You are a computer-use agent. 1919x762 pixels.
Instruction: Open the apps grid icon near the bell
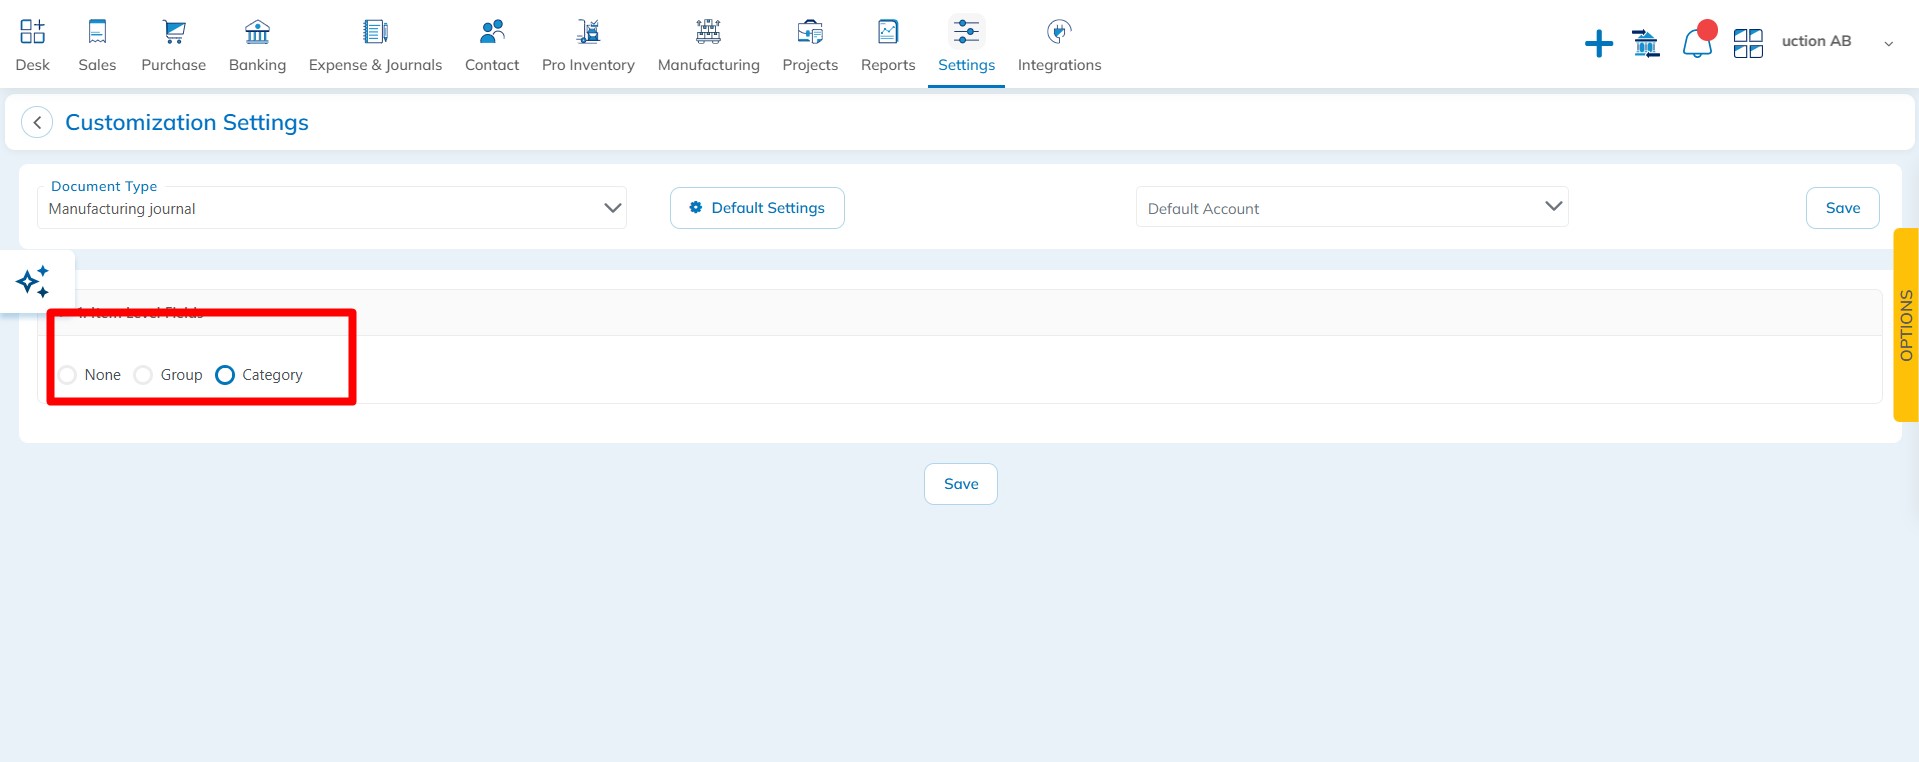[x=1747, y=43]
